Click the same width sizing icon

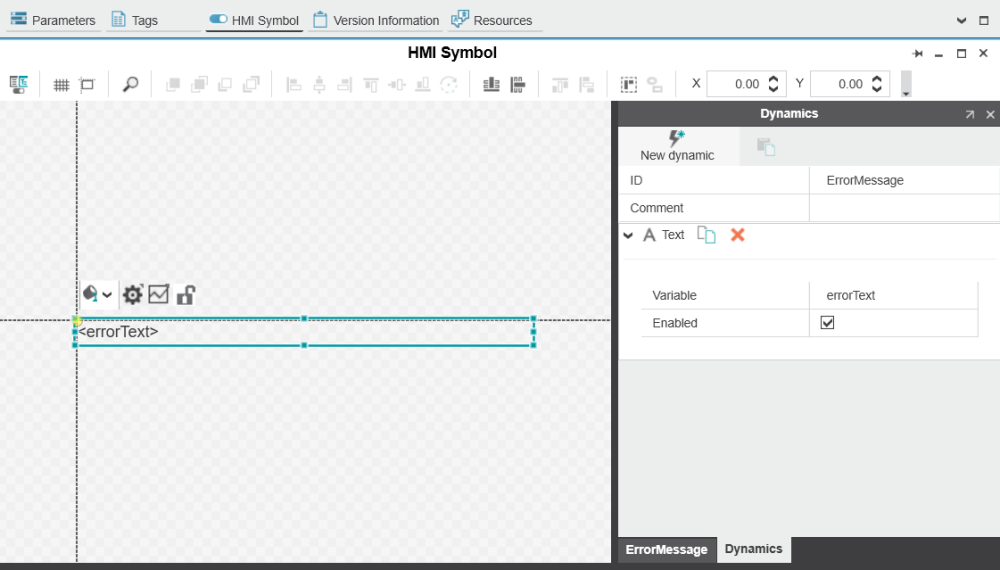560,84
